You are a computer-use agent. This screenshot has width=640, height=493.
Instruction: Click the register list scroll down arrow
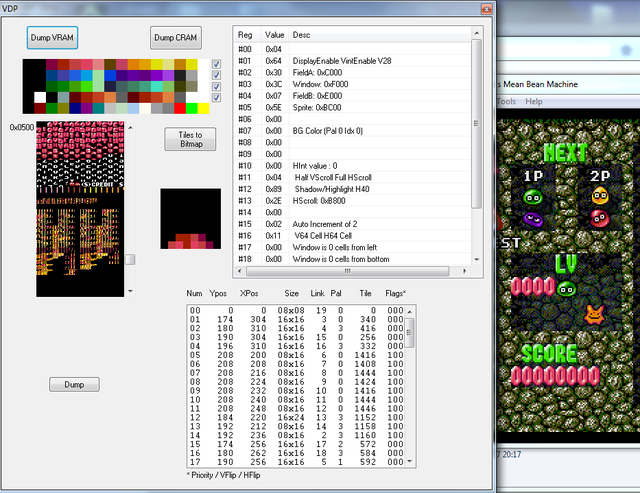[x=476, y=259]
